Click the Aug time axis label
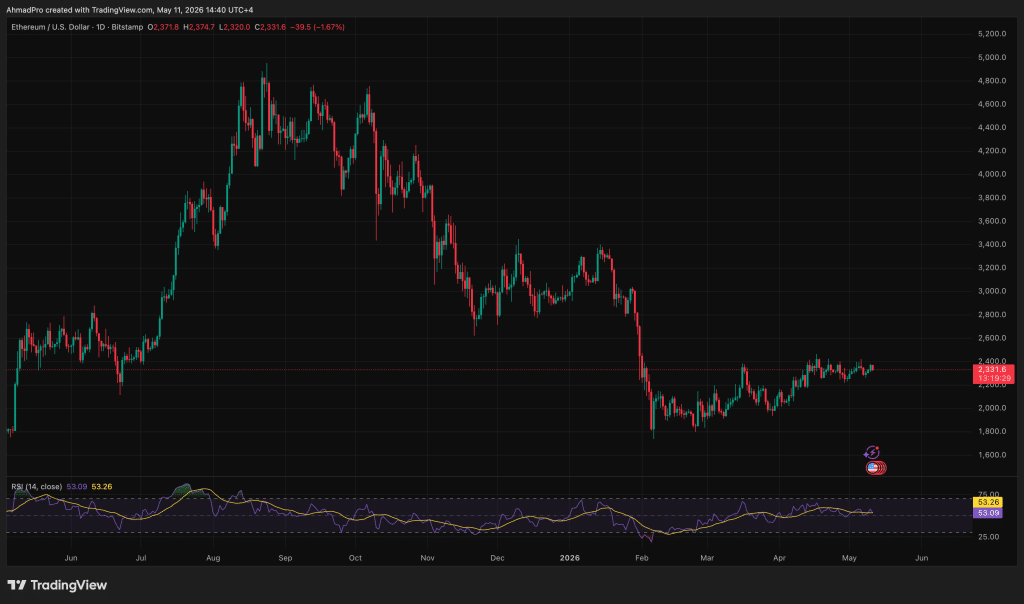Image resolution: width=1024 pixels, height=604 pixels. pyautogui.click(x=213, y=558)
